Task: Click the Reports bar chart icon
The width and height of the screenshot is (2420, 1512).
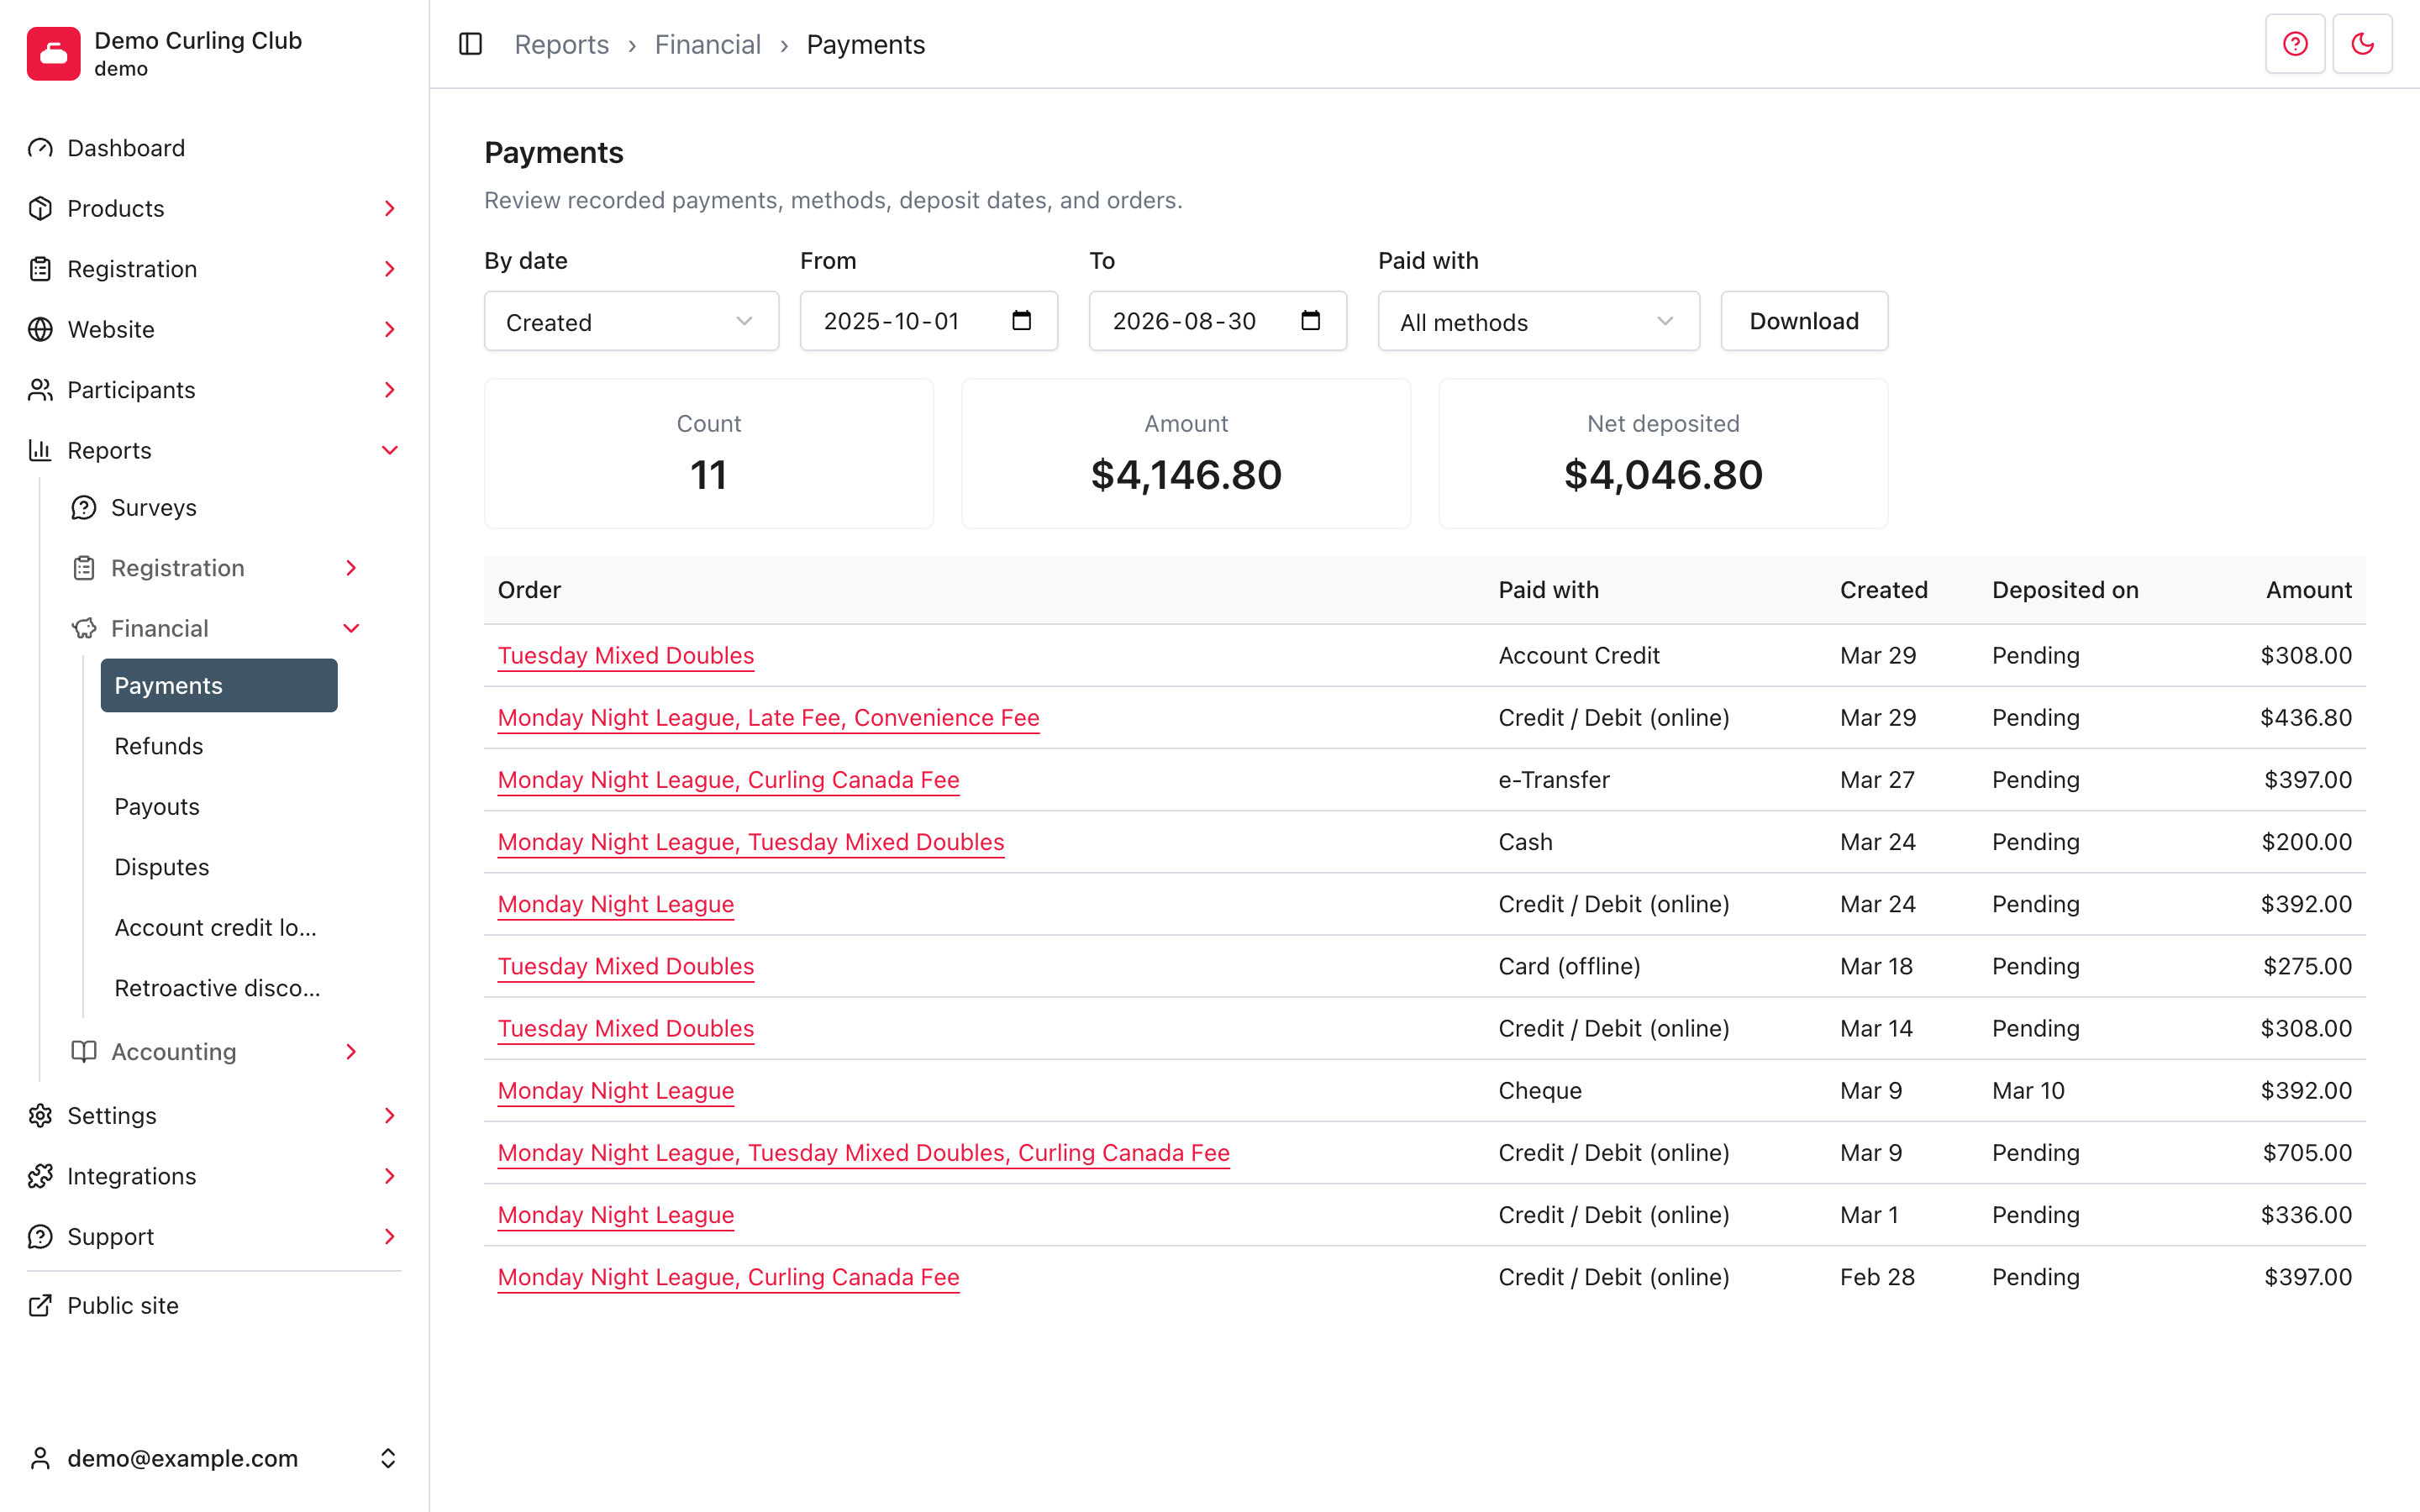Action: point(40,451)
